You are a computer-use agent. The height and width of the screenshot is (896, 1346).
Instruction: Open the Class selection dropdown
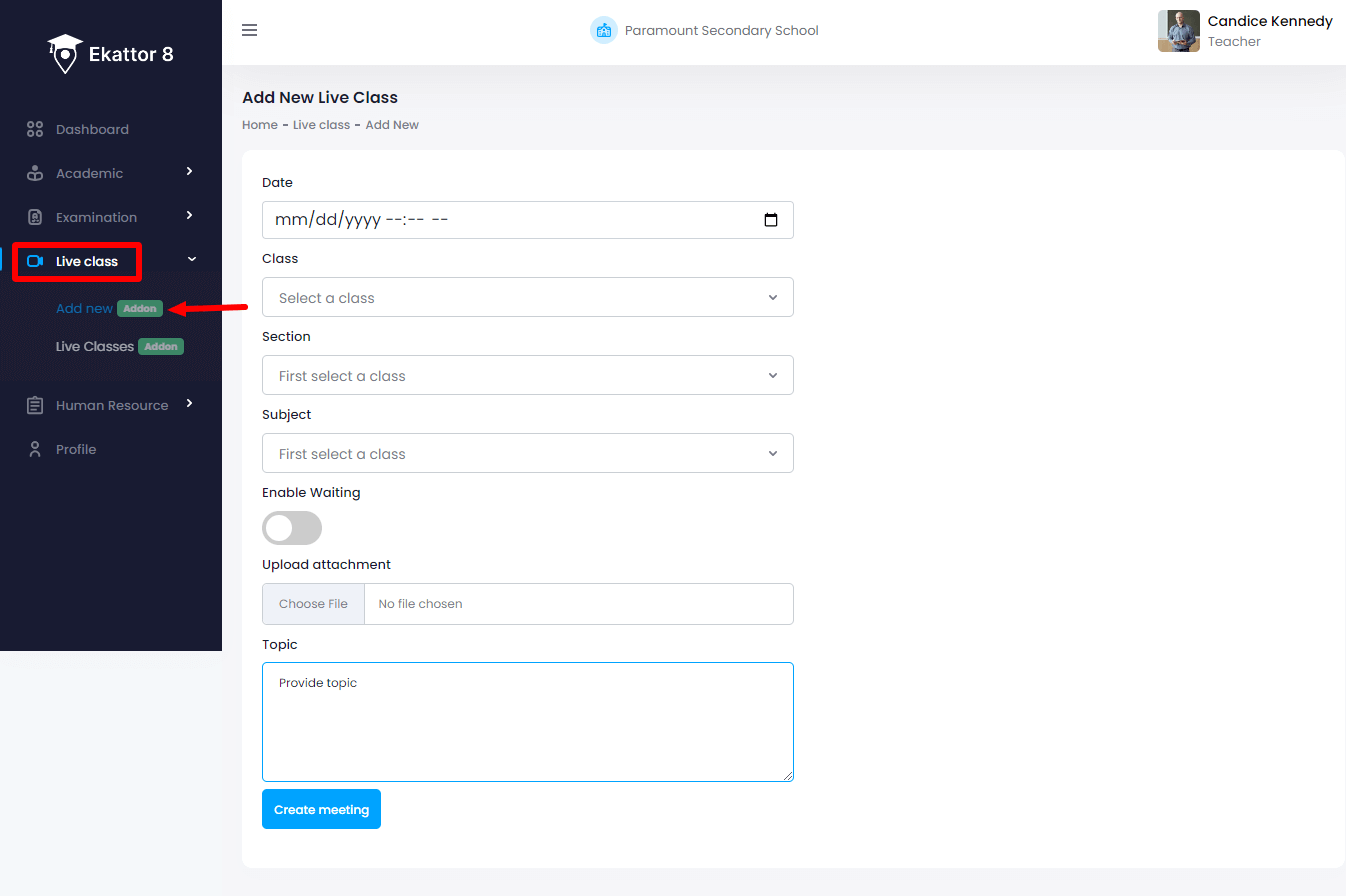[x=527, y=297]
